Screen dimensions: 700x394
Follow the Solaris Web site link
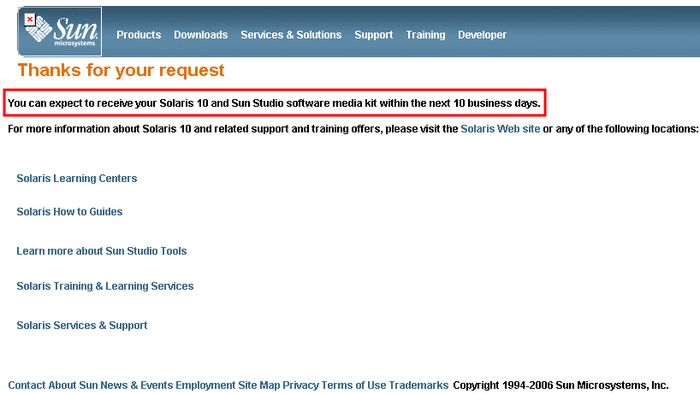(500, 129)
